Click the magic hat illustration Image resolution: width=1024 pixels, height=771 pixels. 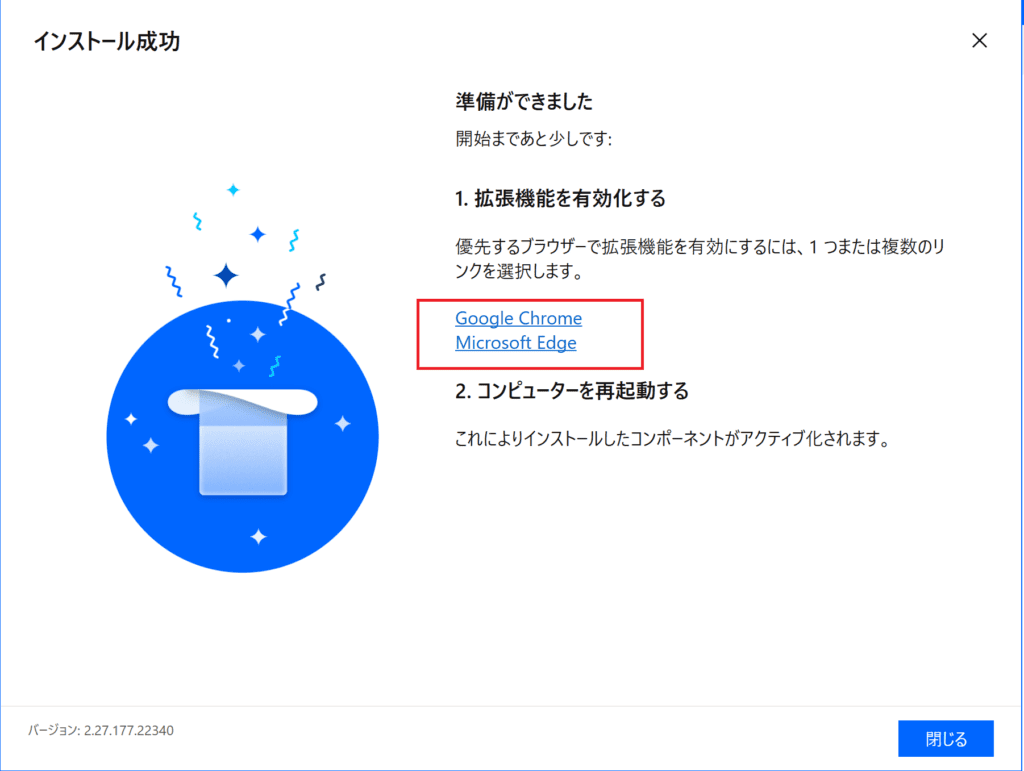point(242,436)
